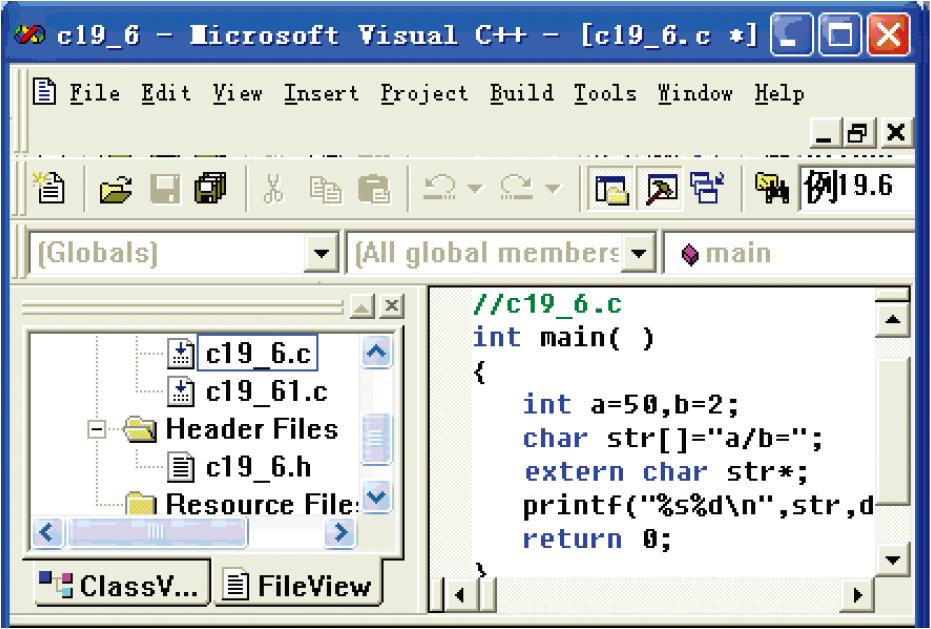
Task: Save the file with the floppy disk icon
Action: 164,189
